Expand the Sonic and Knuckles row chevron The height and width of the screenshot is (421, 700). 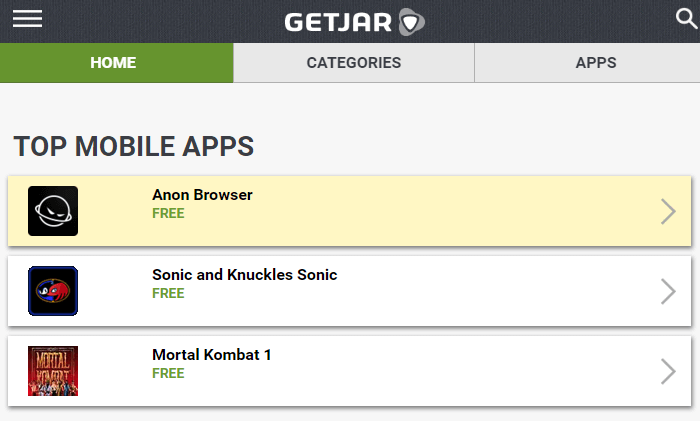[x=668, y=291]
